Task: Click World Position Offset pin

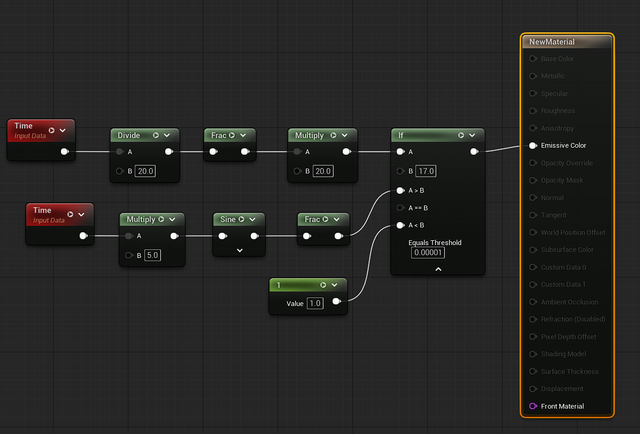Action: coord(533,232)
